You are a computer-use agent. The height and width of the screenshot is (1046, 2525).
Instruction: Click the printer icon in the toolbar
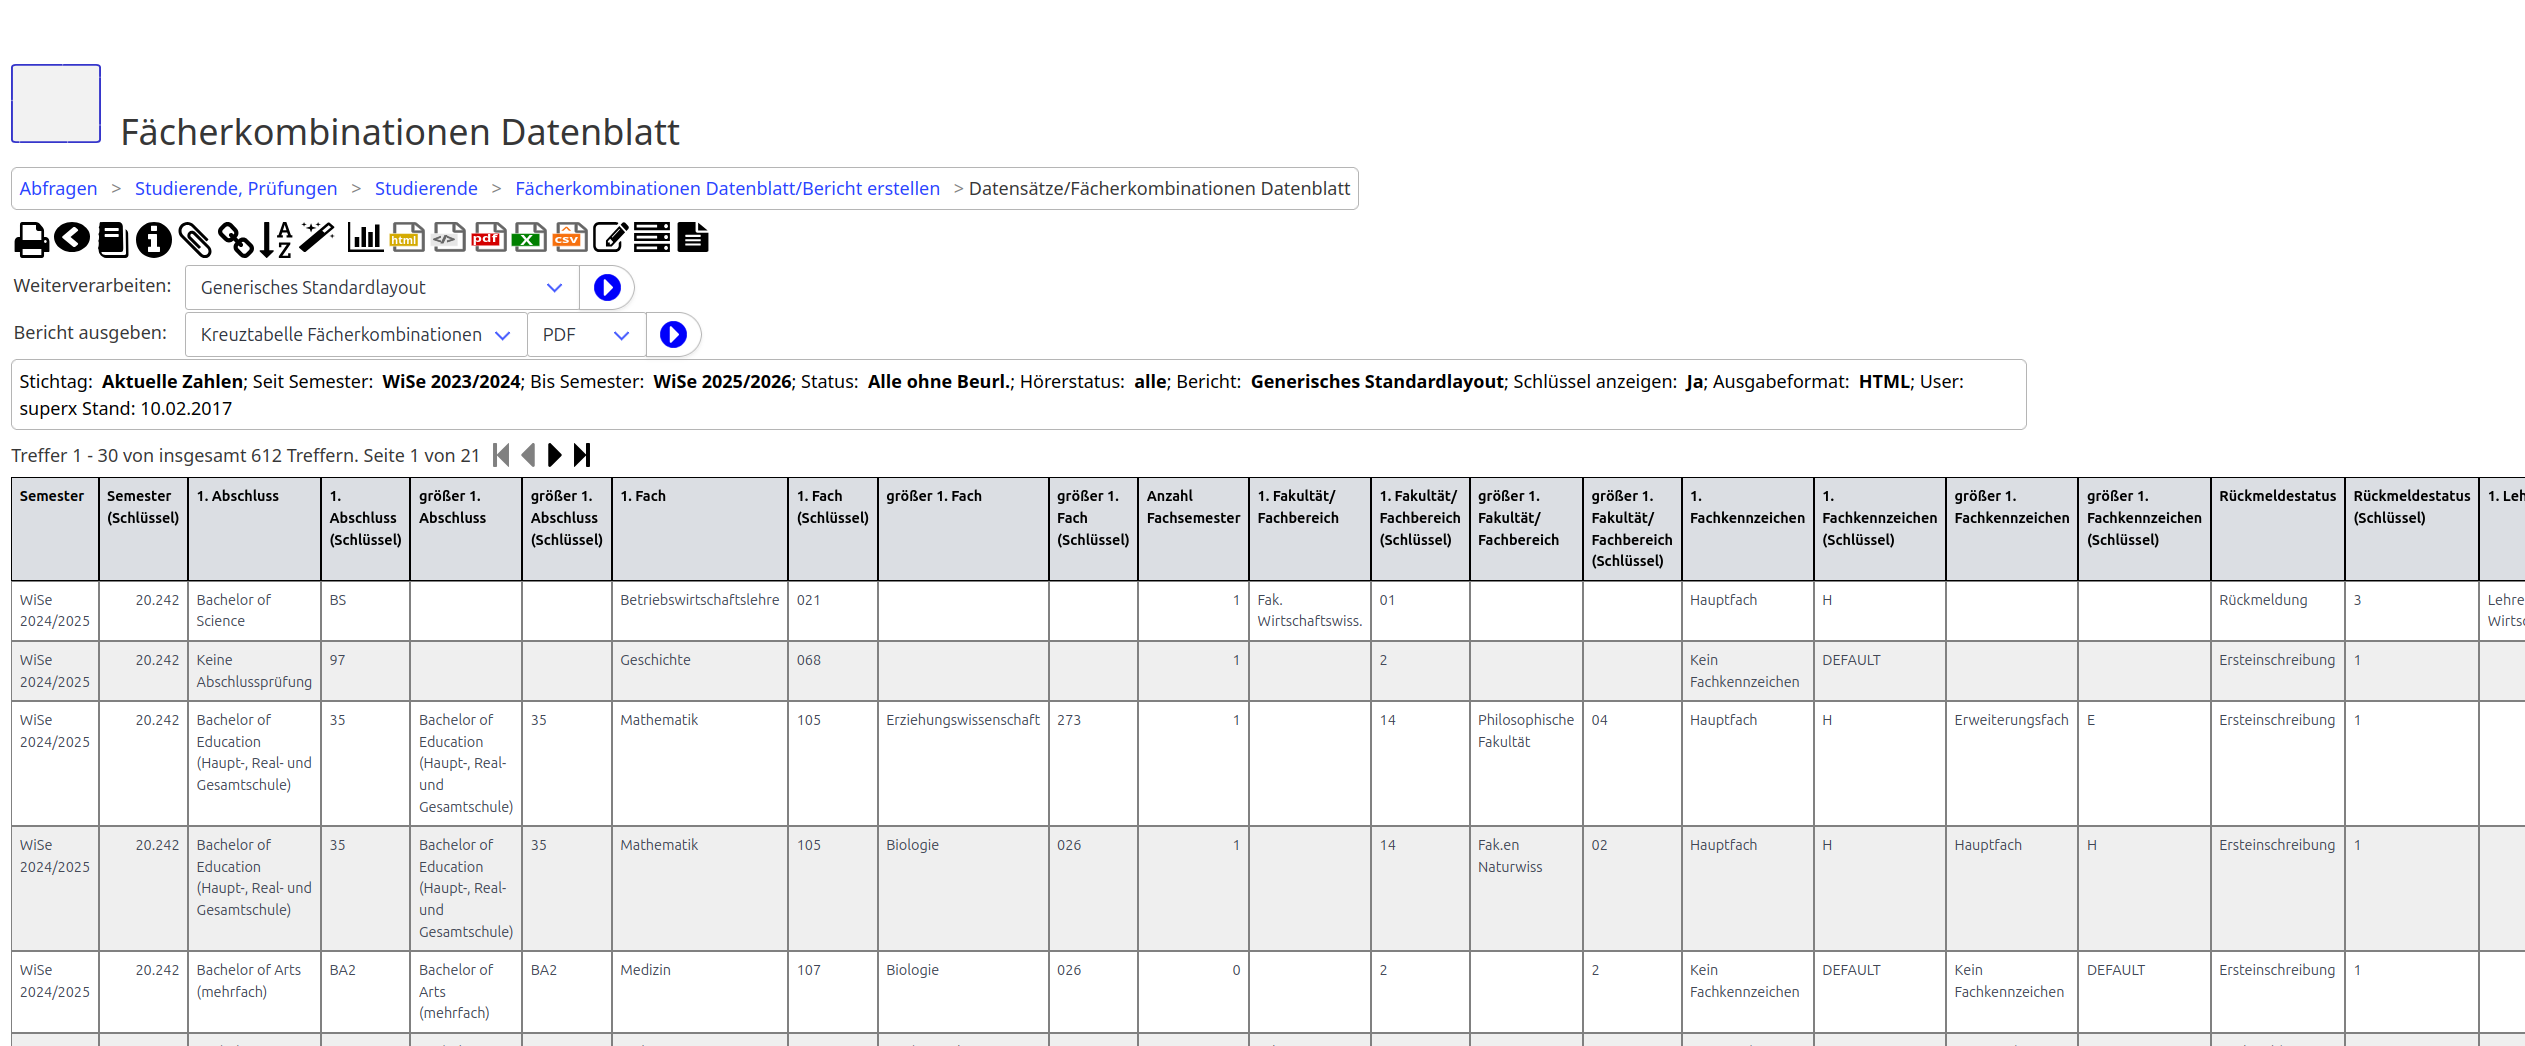coord(31,239)
